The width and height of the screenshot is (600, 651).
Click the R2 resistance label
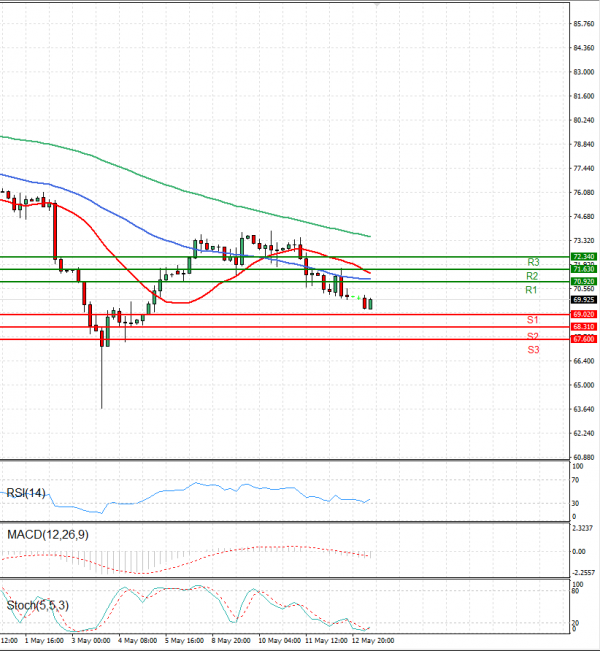pyautogui.click(x=532, y=276)
